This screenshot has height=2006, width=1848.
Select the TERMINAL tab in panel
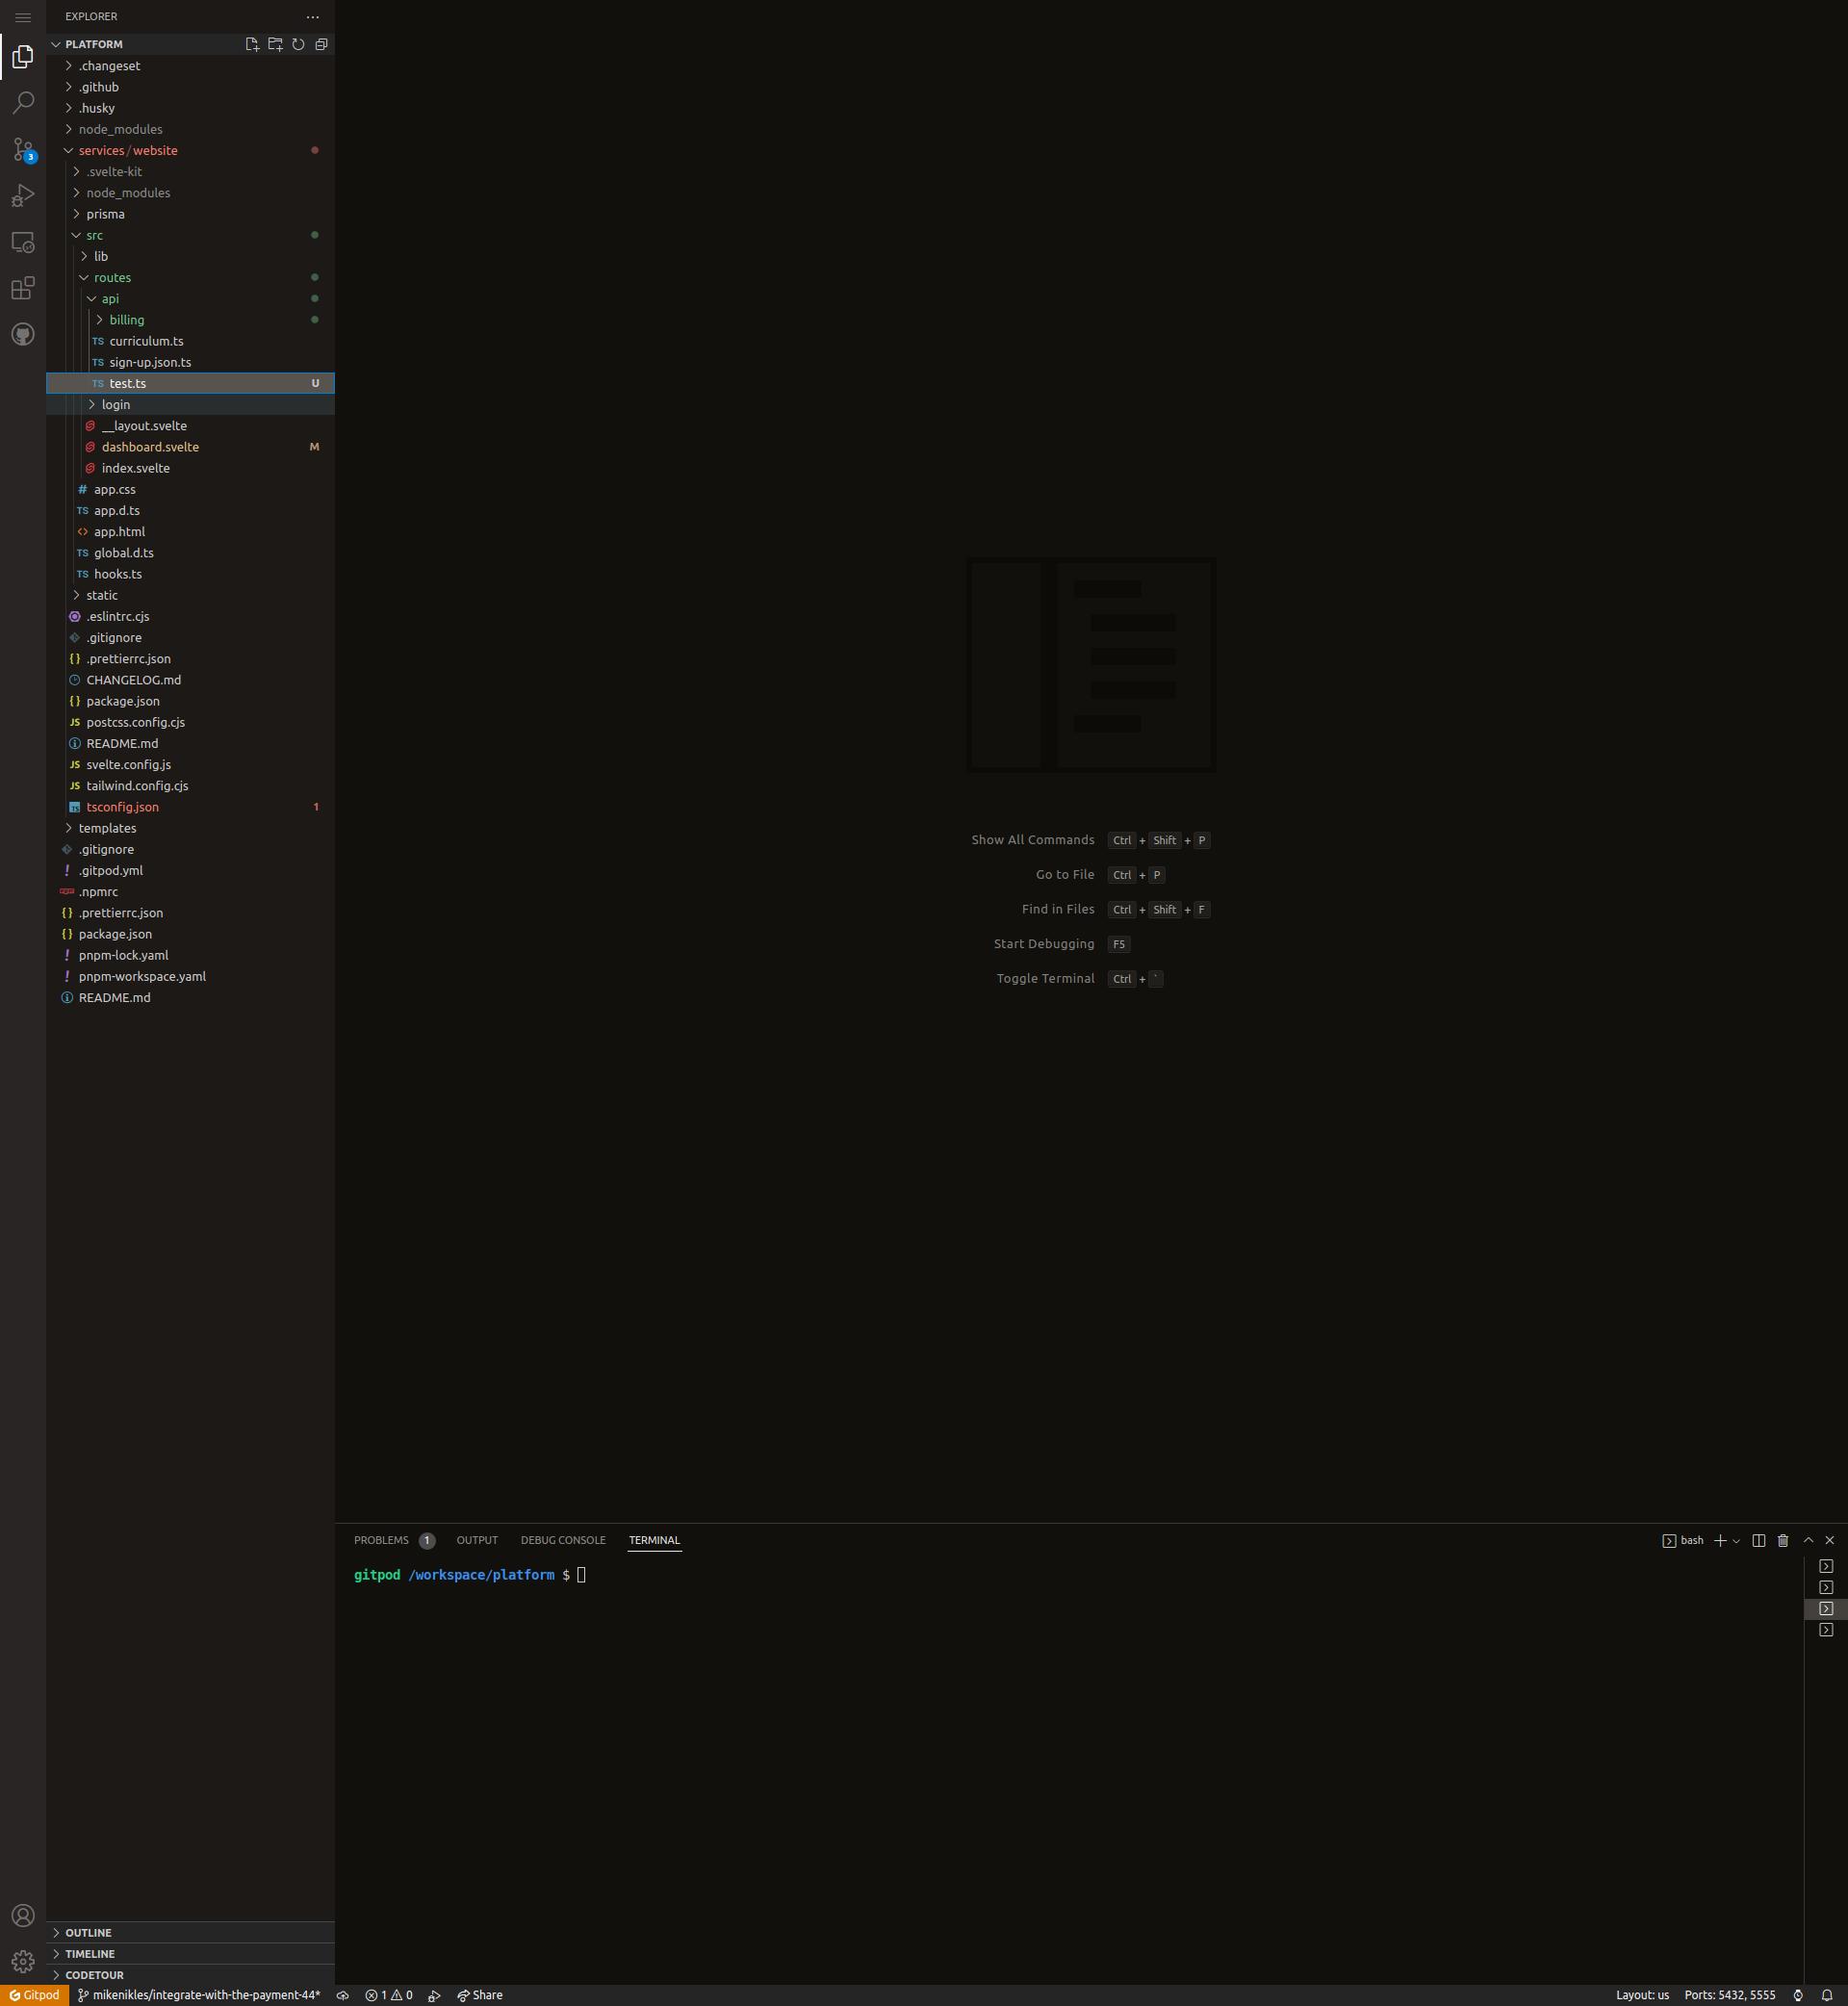point(654,1539)
